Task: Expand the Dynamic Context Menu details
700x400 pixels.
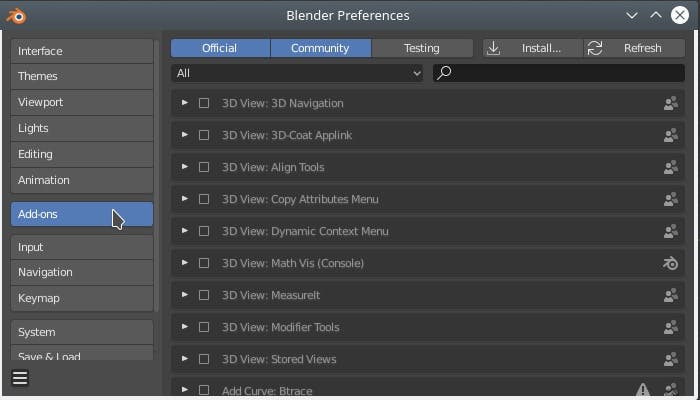Action: pyautogui.click(x=184, y=231)
